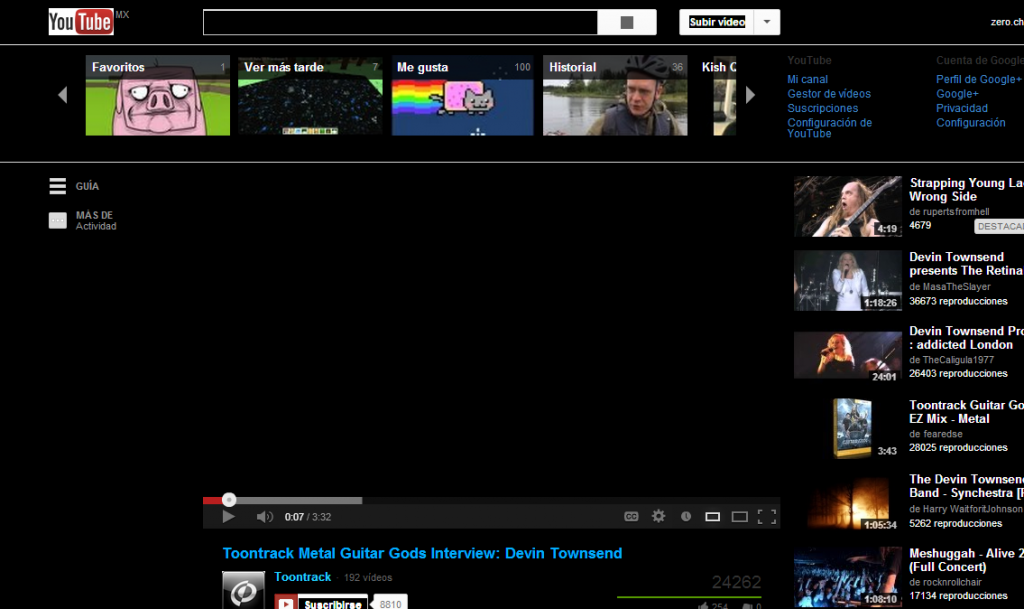Click the Meshuggah - Alive title
The height and width of the screenshot is (609, 1024).
click(x=966, y=560)
